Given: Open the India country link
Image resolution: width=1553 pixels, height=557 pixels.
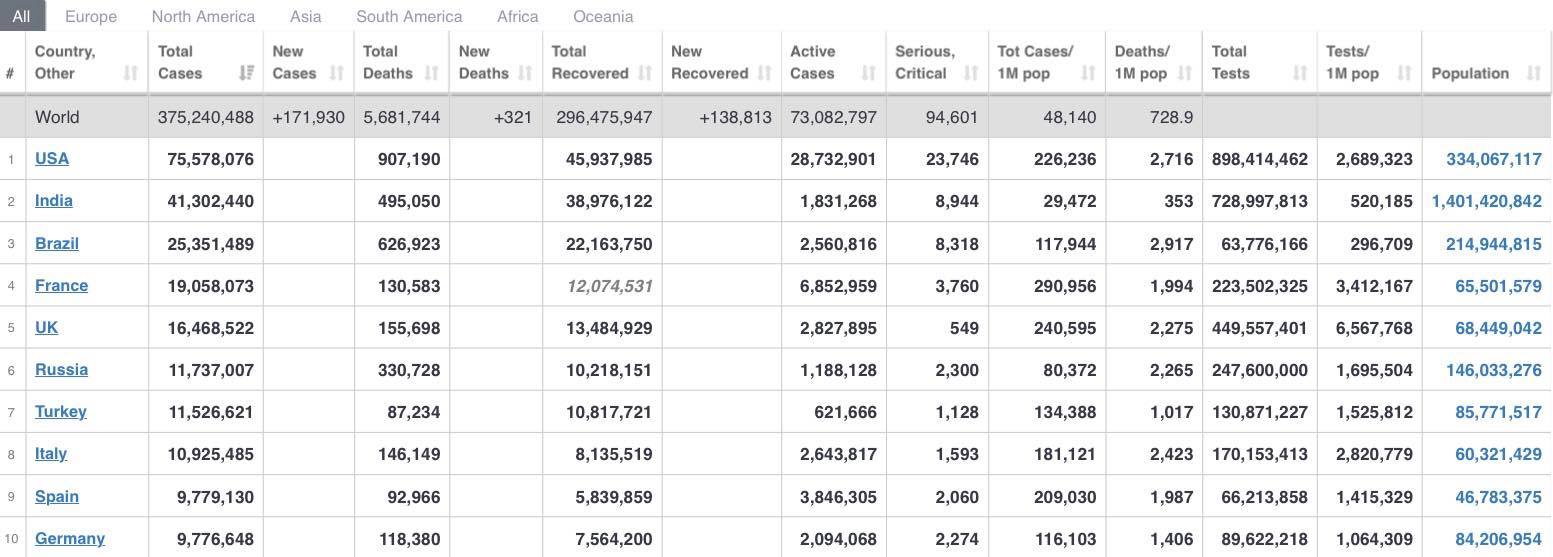Looking at the screenshot, I should pyautogui.click(x=54, y=200).
